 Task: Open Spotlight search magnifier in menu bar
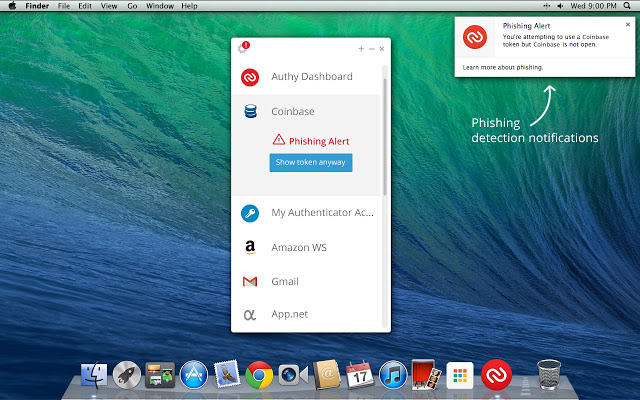[627, 6]
